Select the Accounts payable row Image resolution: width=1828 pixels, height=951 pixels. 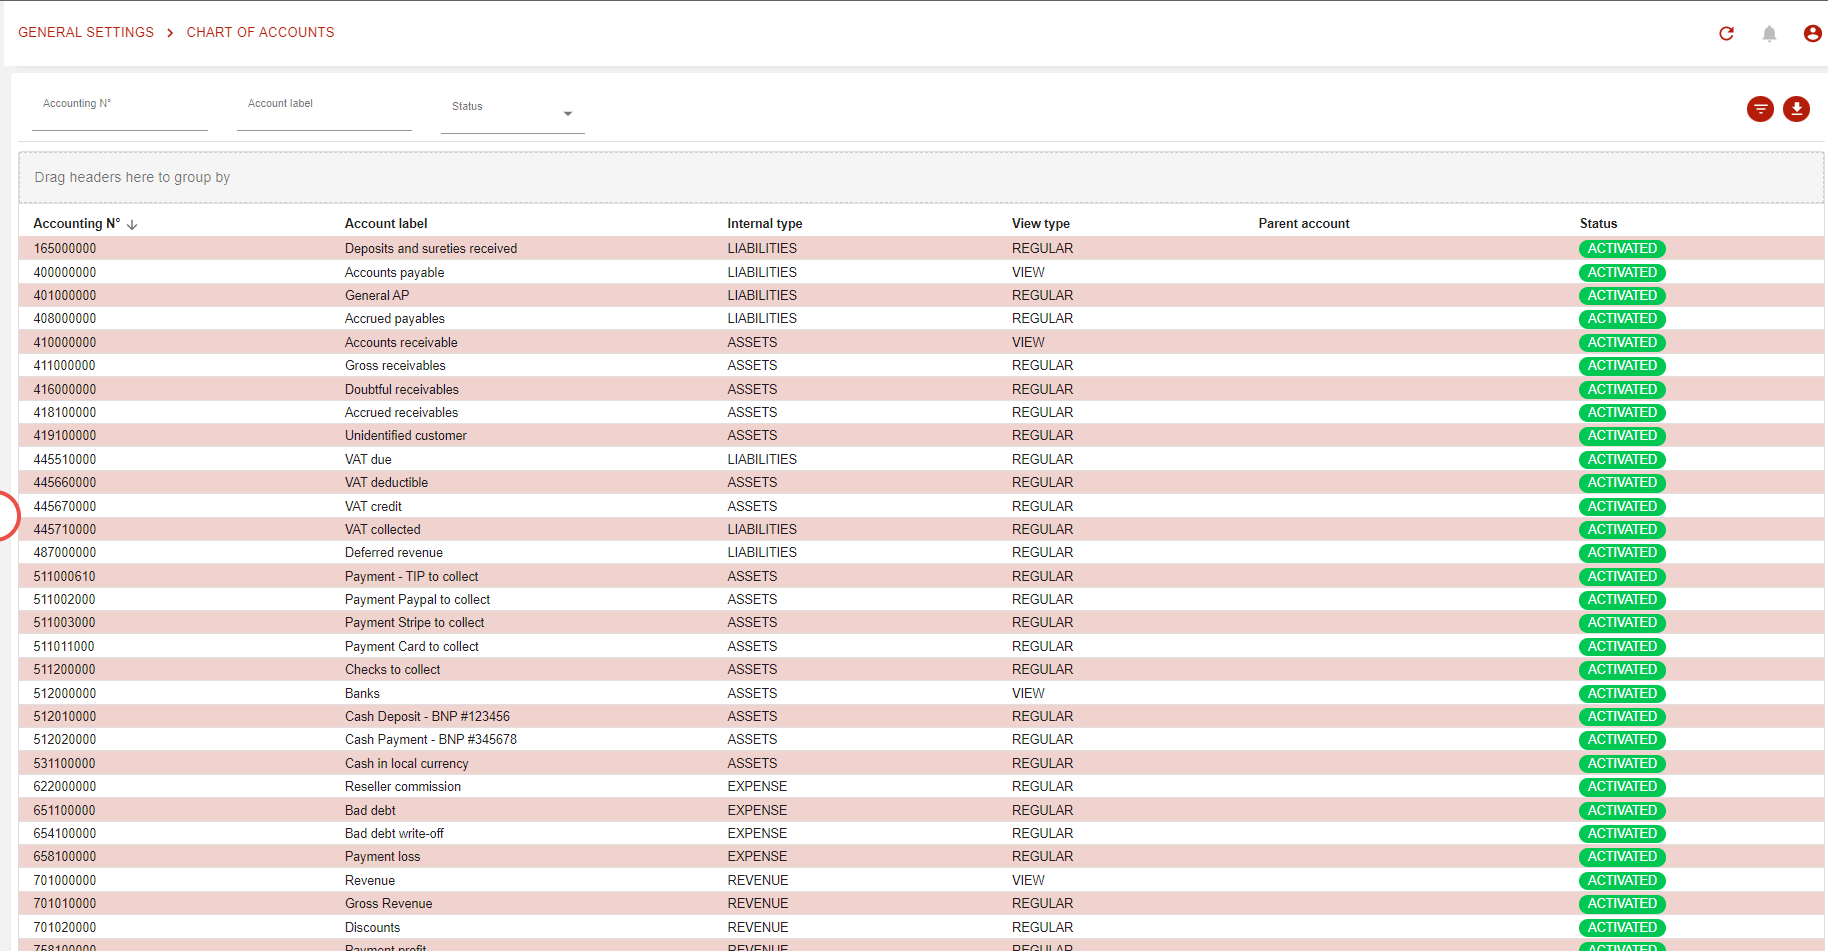[394, 272]
